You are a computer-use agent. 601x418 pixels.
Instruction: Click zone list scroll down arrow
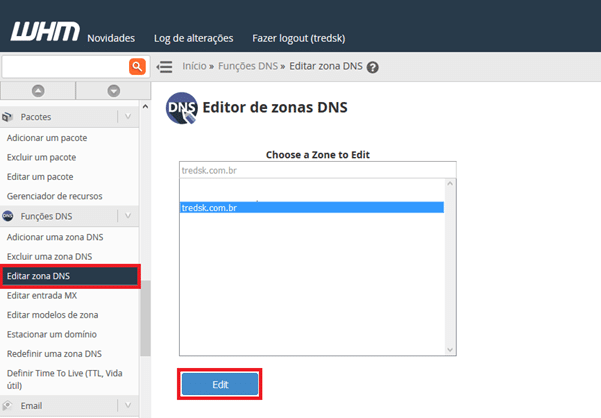click(x=450, y=350)
